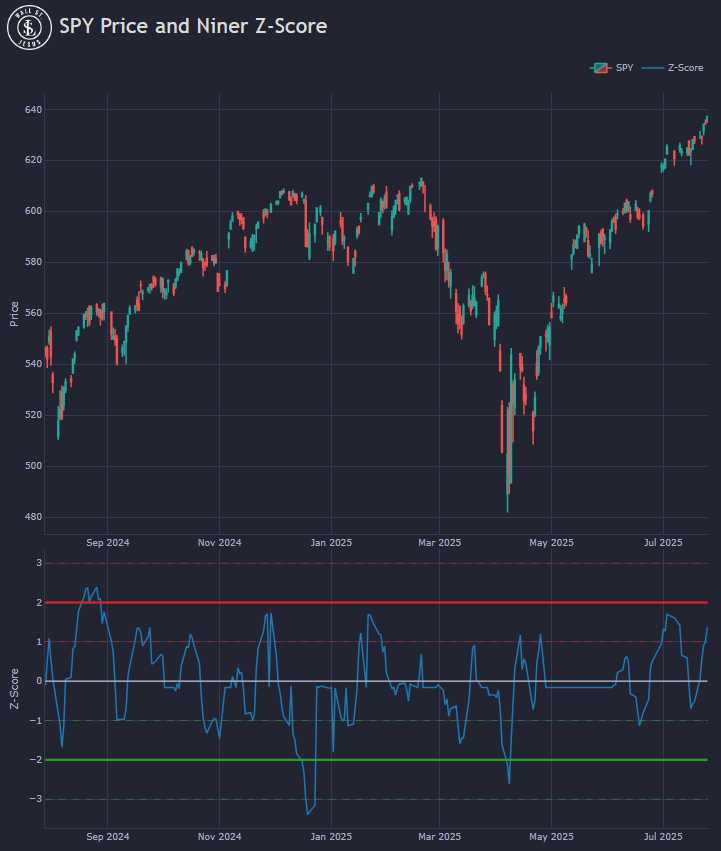Click the chart title SPY Price and Niner Z-Score
Viewport: 721px width, 851px height.
click(x=193, y=26)
